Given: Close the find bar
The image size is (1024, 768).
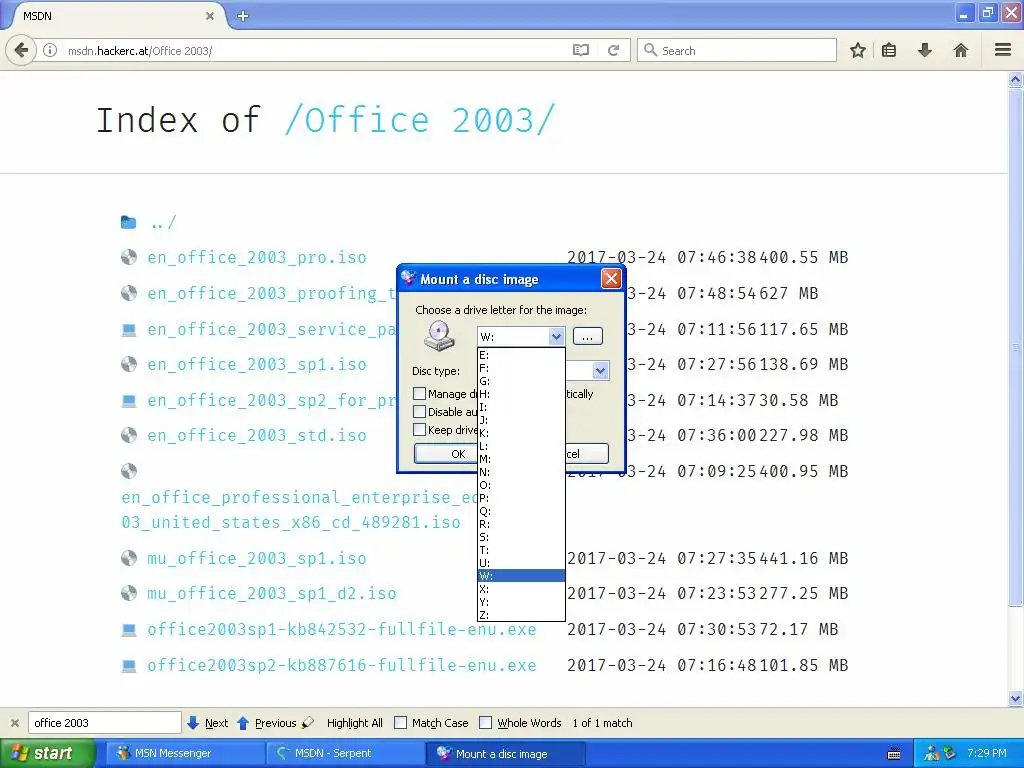Looking at the screenshot, I should 15,723.
